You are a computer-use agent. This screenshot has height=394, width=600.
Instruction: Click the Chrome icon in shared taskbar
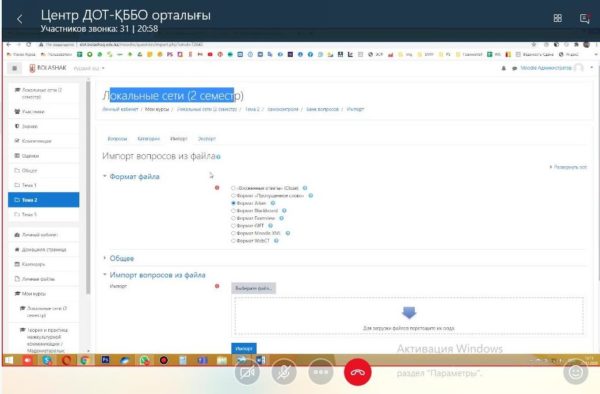(85, 360)
